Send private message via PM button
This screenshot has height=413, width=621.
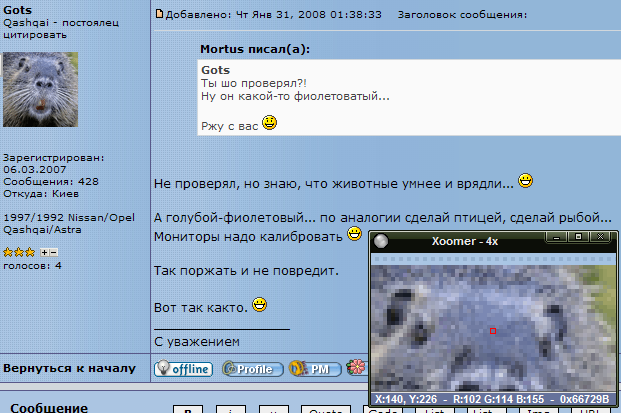point(310,369)
